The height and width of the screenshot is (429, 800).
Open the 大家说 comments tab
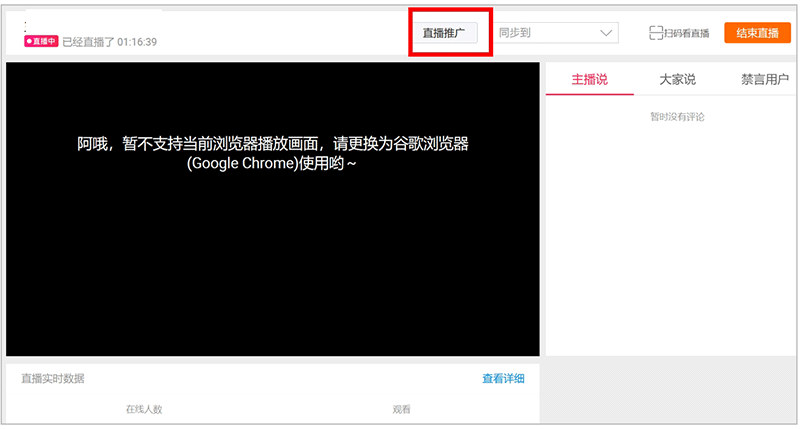coord(677,80)
